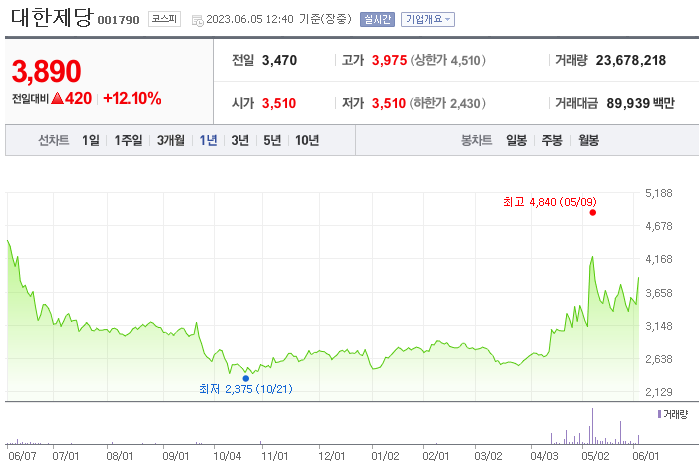This screenshot has height=476, width=699.
Task: Click the blue 최저 2,375 low marker dot
Action: pos(246,378)
